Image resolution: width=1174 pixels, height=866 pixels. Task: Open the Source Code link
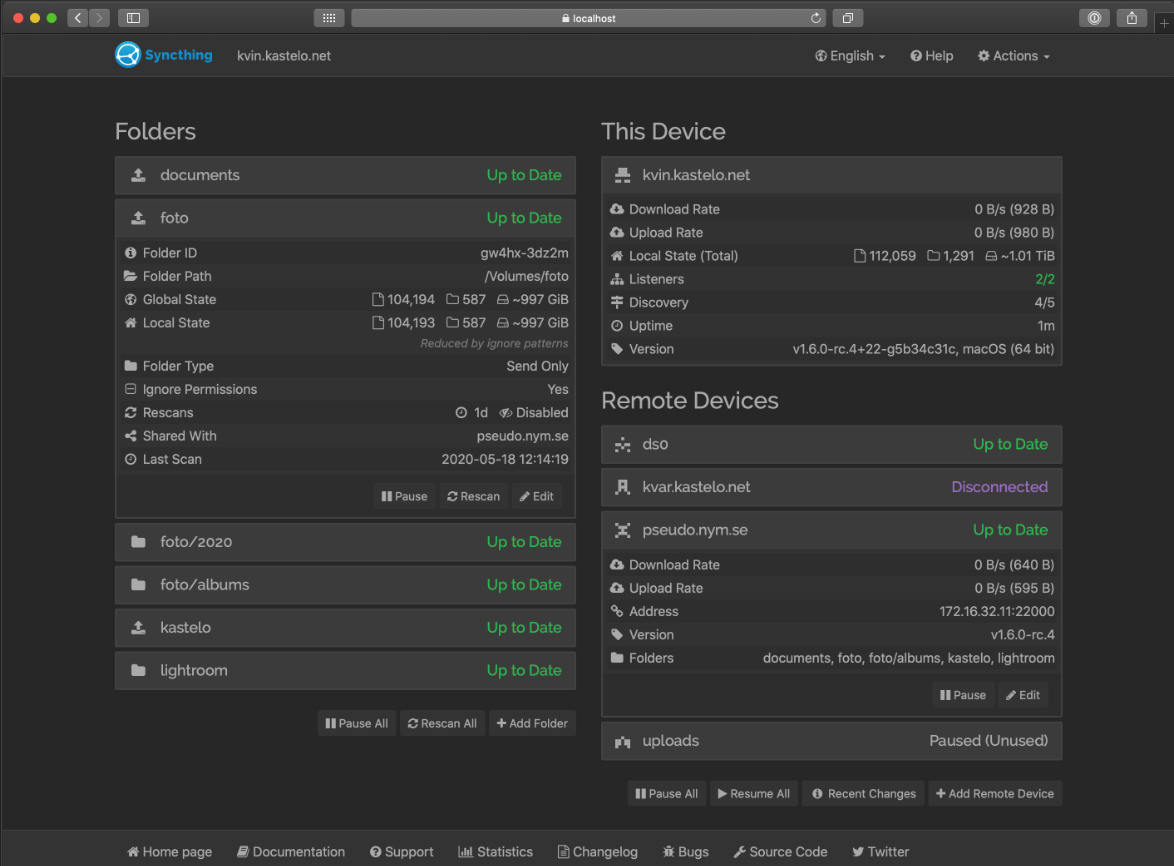point(780,851)
